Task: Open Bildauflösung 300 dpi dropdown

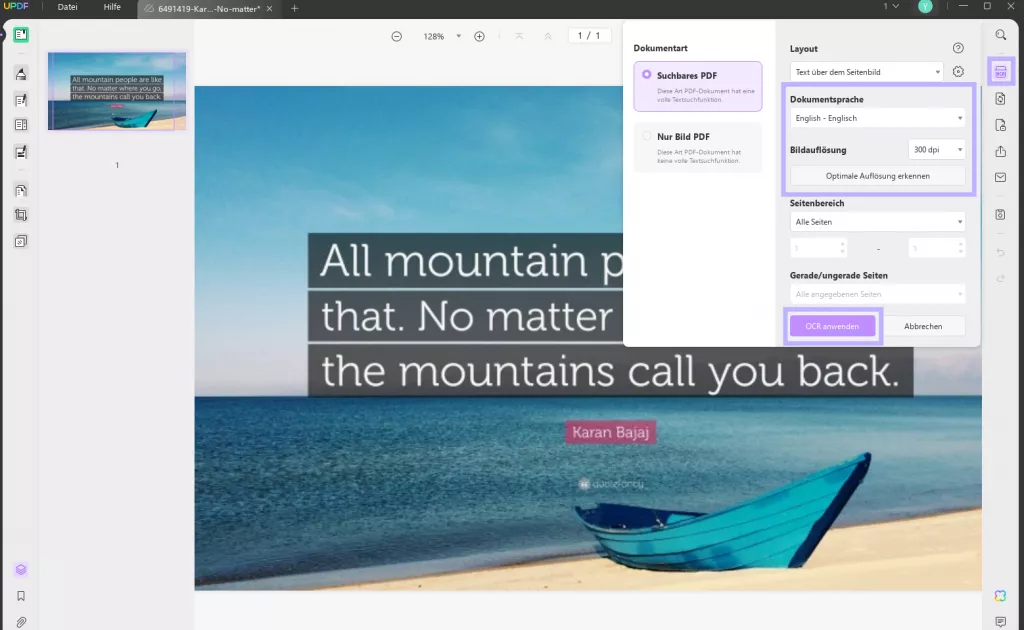Action: coord(936,150)
